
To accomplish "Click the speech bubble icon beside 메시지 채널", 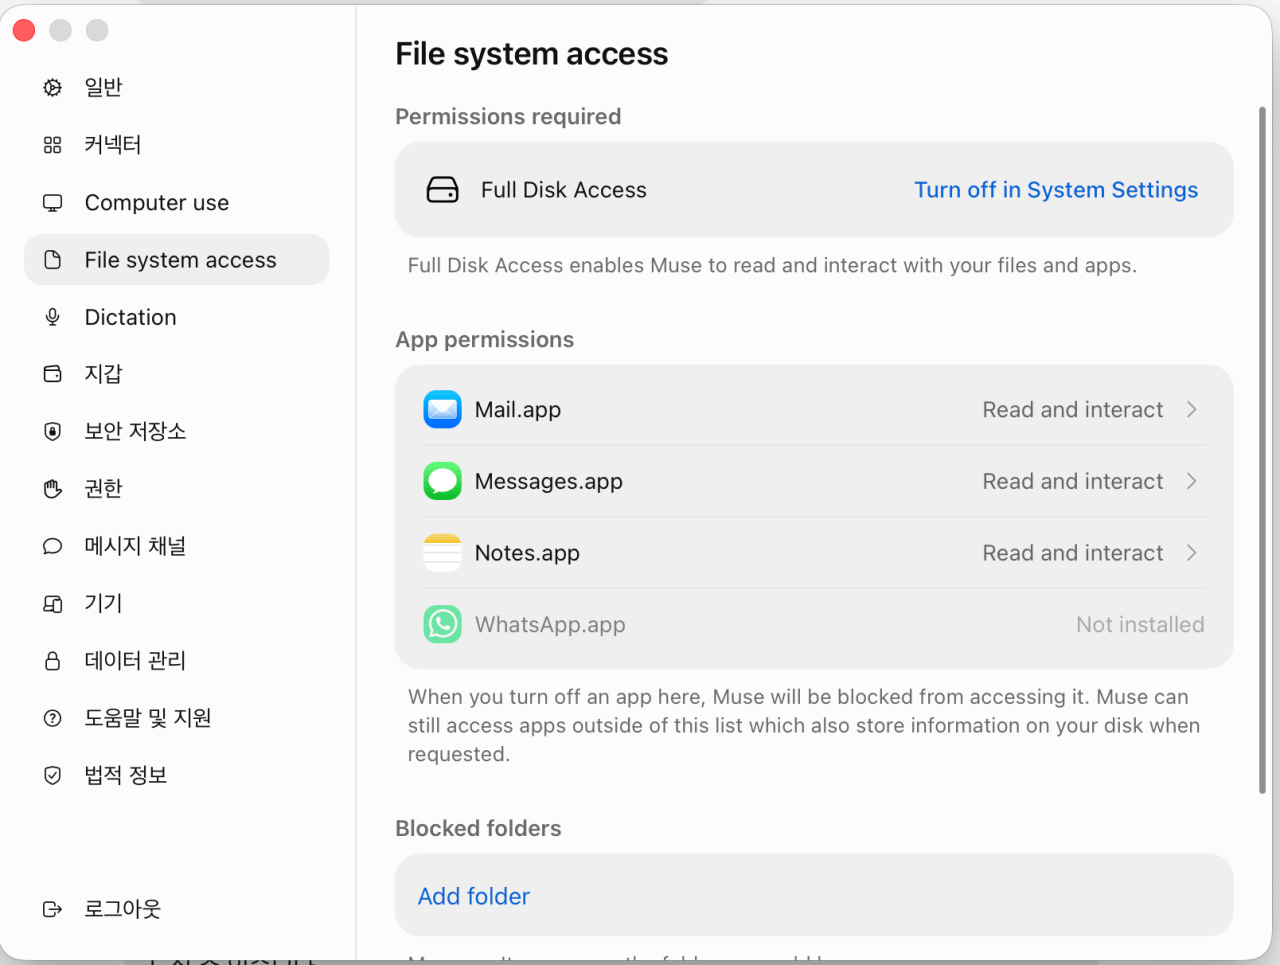I will coord(53,546).
